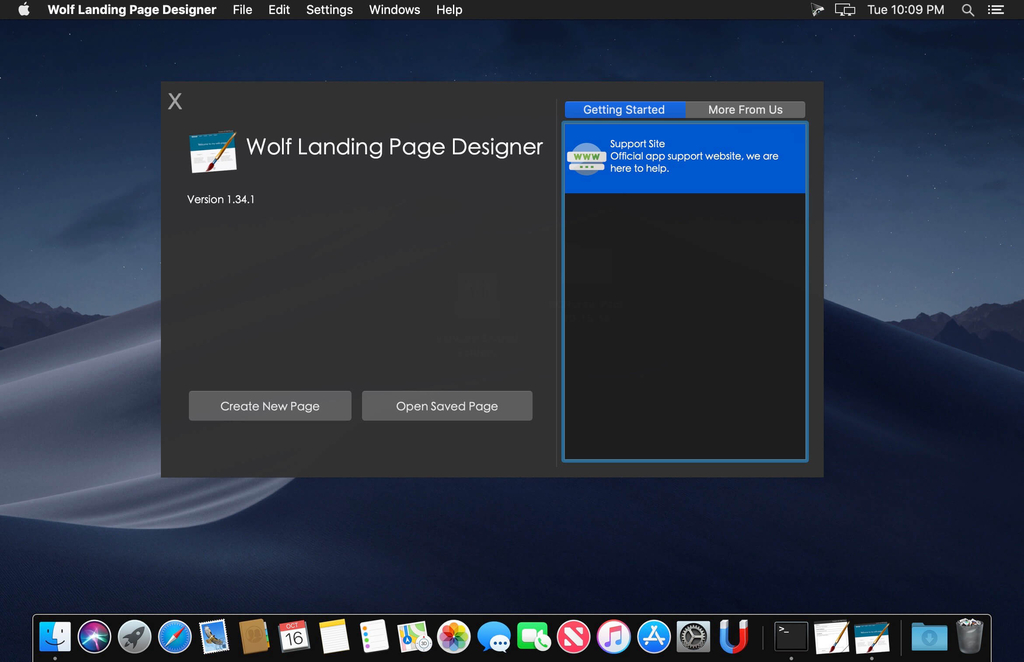This screenshot has height=662, width=1024.
Task: Click the Version 1.34.1 text
Action: [221, 199]
